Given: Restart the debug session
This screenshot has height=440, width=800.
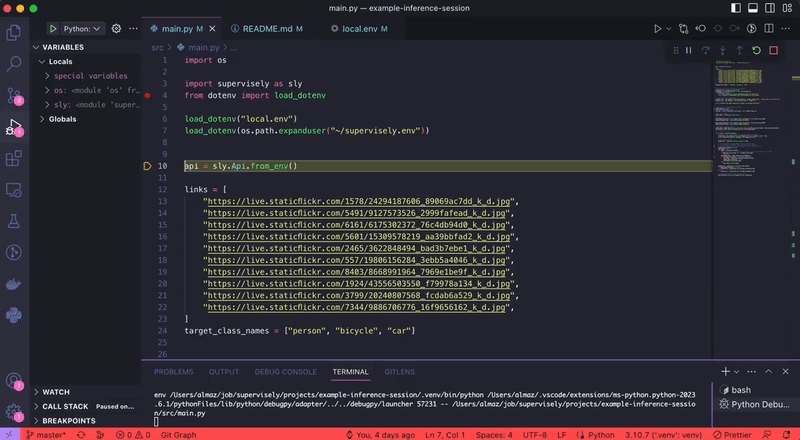Looking at the screenshot, I should [x=757, y=51].
